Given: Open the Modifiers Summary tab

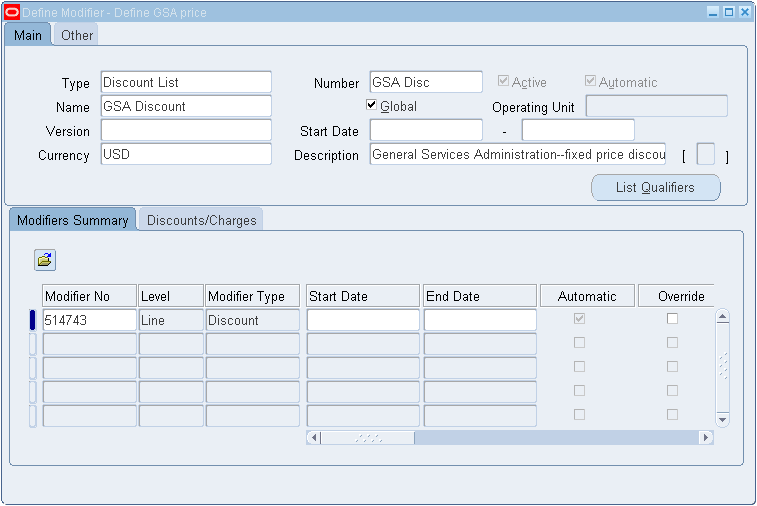Looking at the screenshot, I should click(72, 220).
